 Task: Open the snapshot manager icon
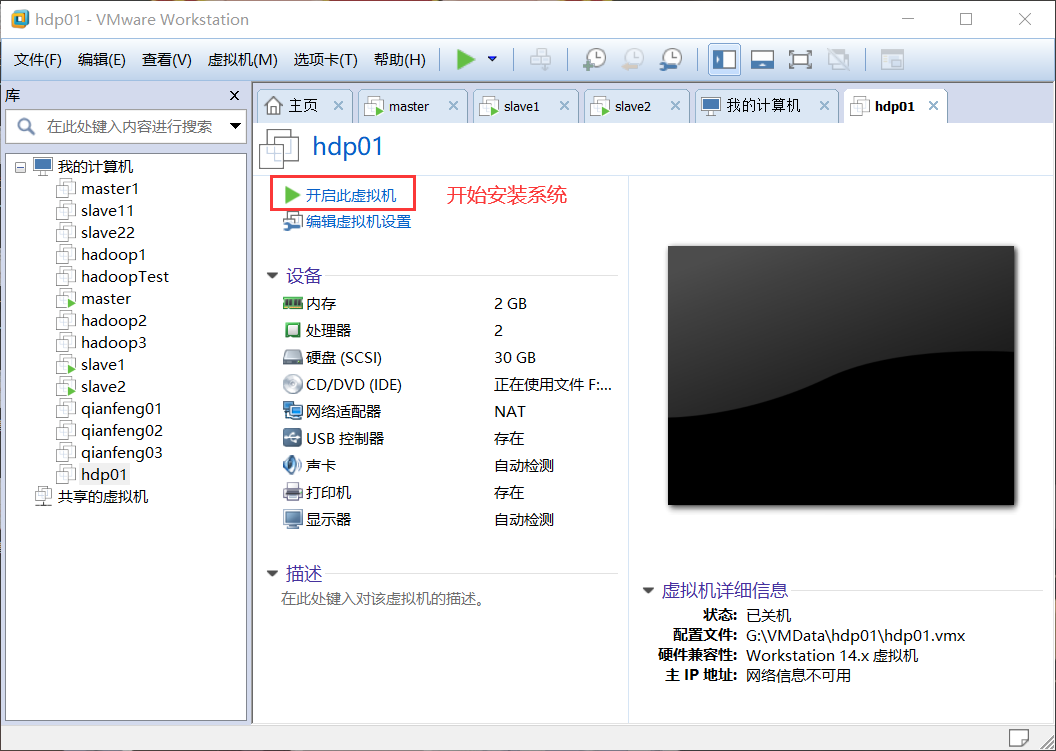pyautogui.click(x=671, y=59)
